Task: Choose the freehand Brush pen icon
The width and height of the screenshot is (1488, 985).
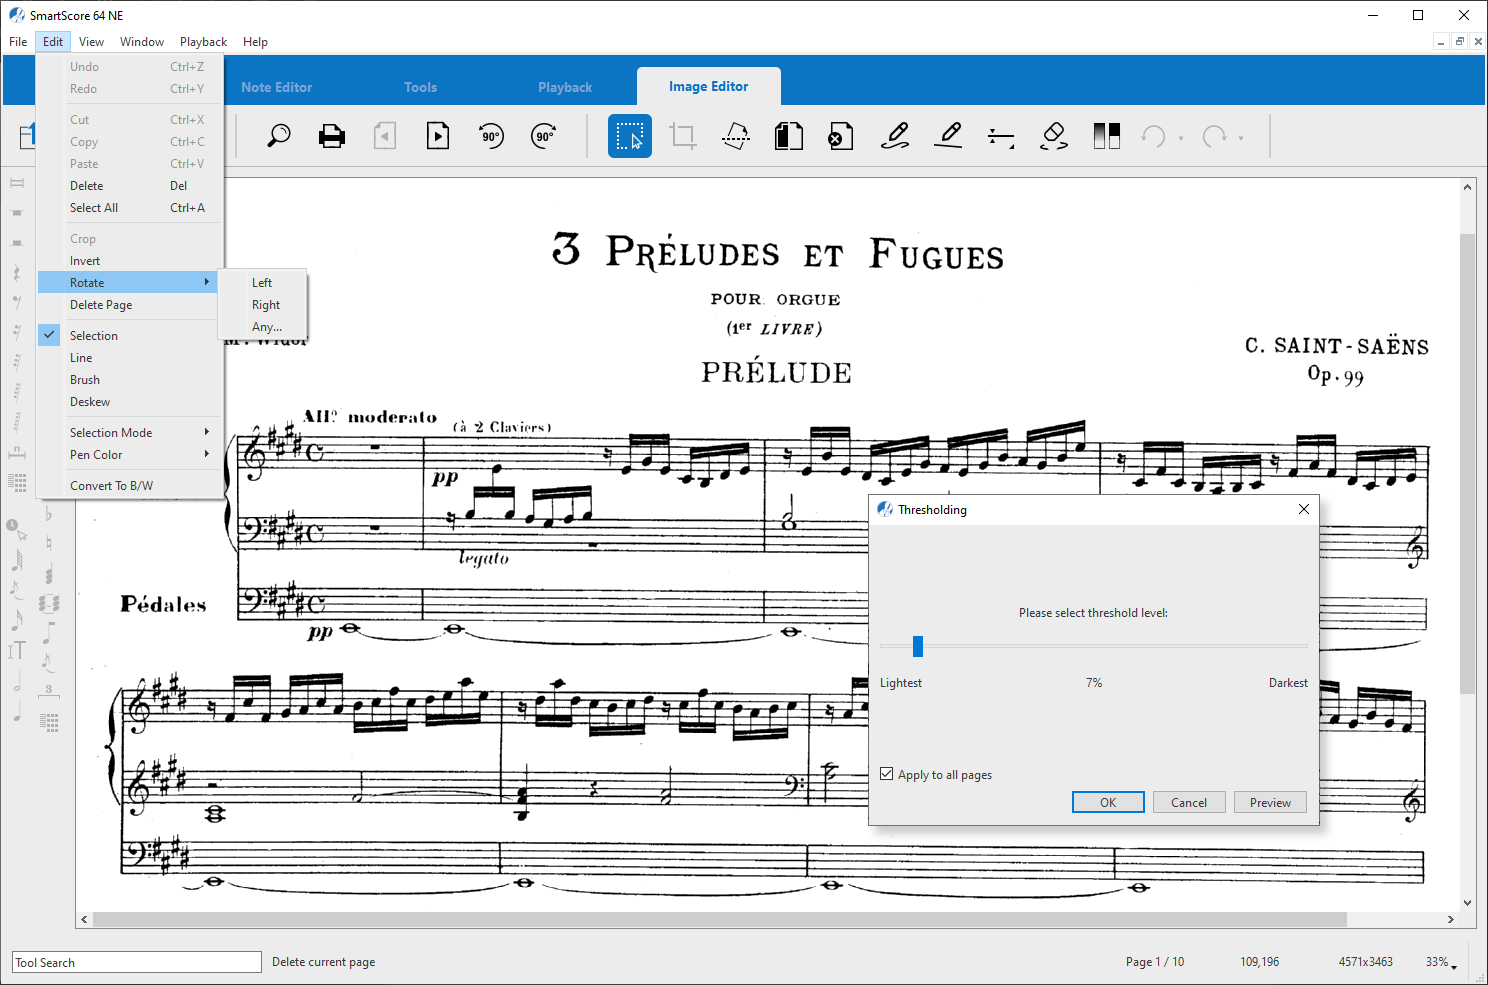Action: (895, 136)
